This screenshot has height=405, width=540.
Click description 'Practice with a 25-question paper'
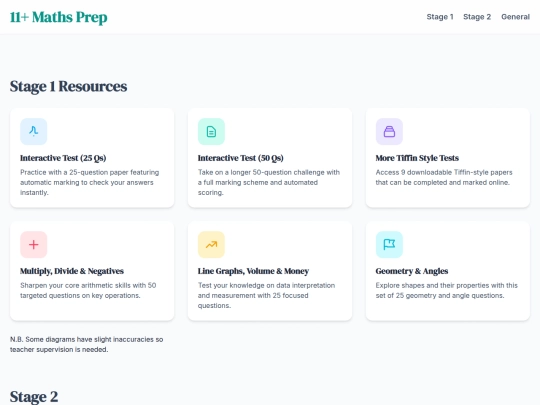(x=90, y=182)
